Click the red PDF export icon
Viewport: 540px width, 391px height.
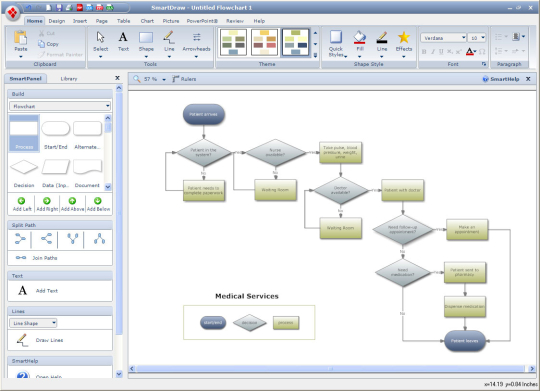pos(80,7)
